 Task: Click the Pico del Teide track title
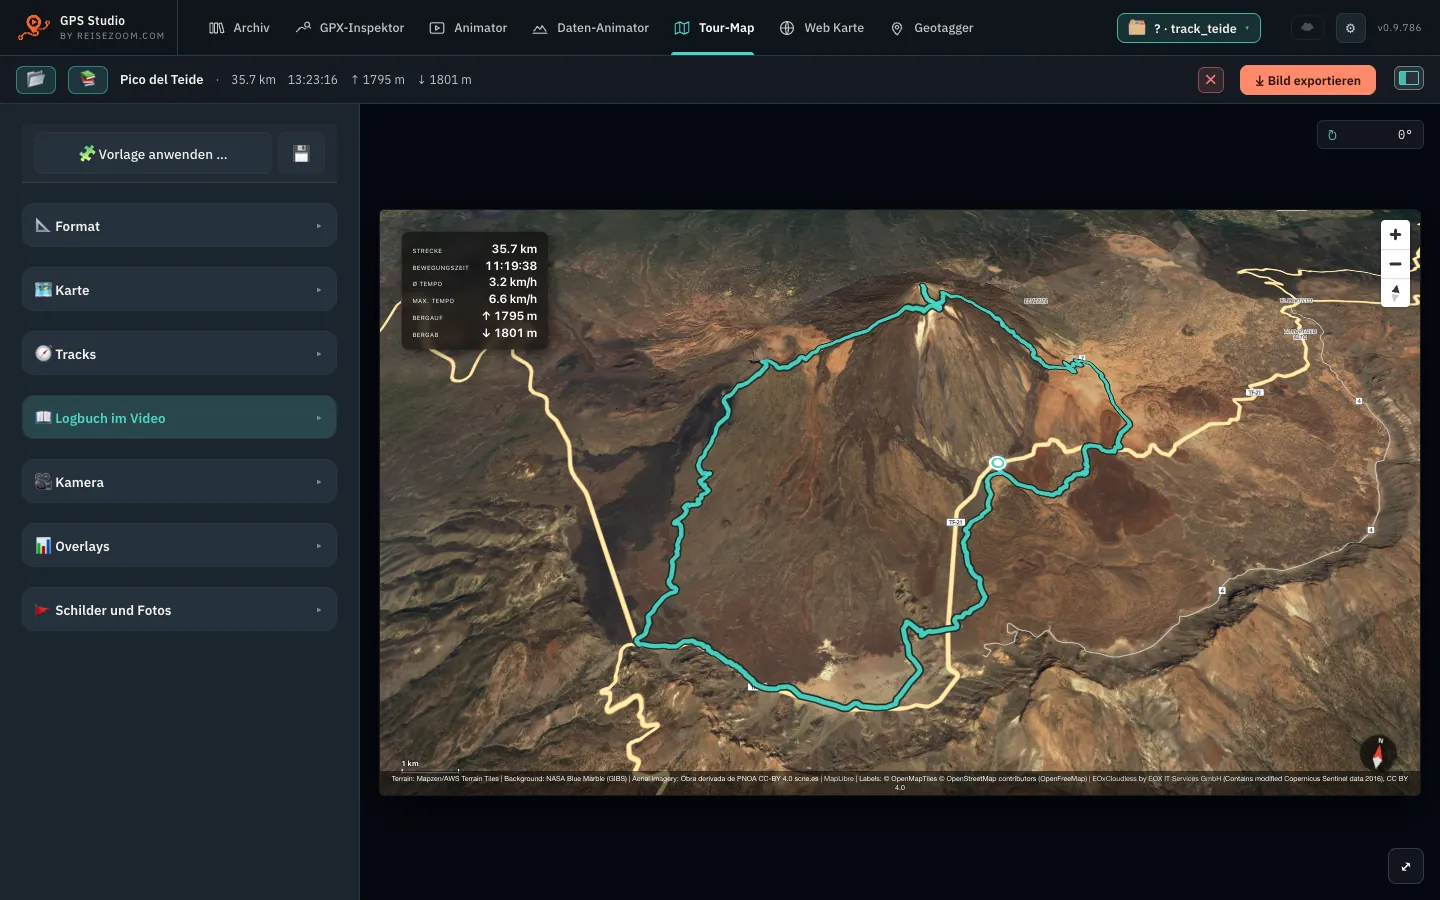(162, 80)
